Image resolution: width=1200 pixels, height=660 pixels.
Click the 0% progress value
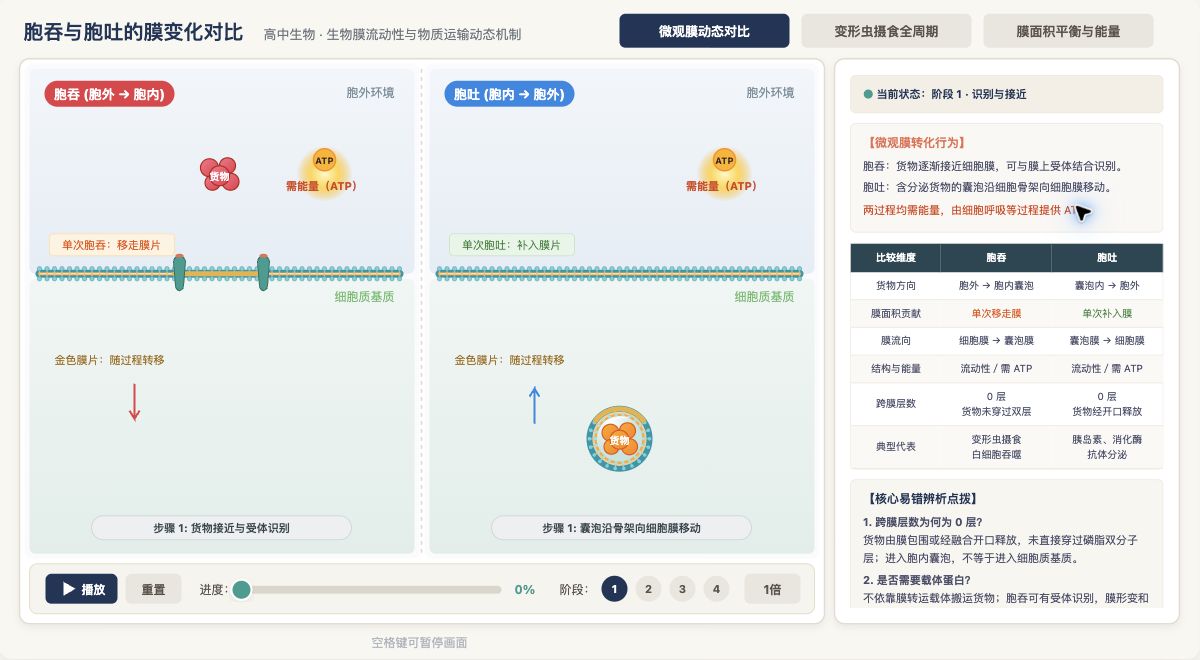[x=524, y=589]
